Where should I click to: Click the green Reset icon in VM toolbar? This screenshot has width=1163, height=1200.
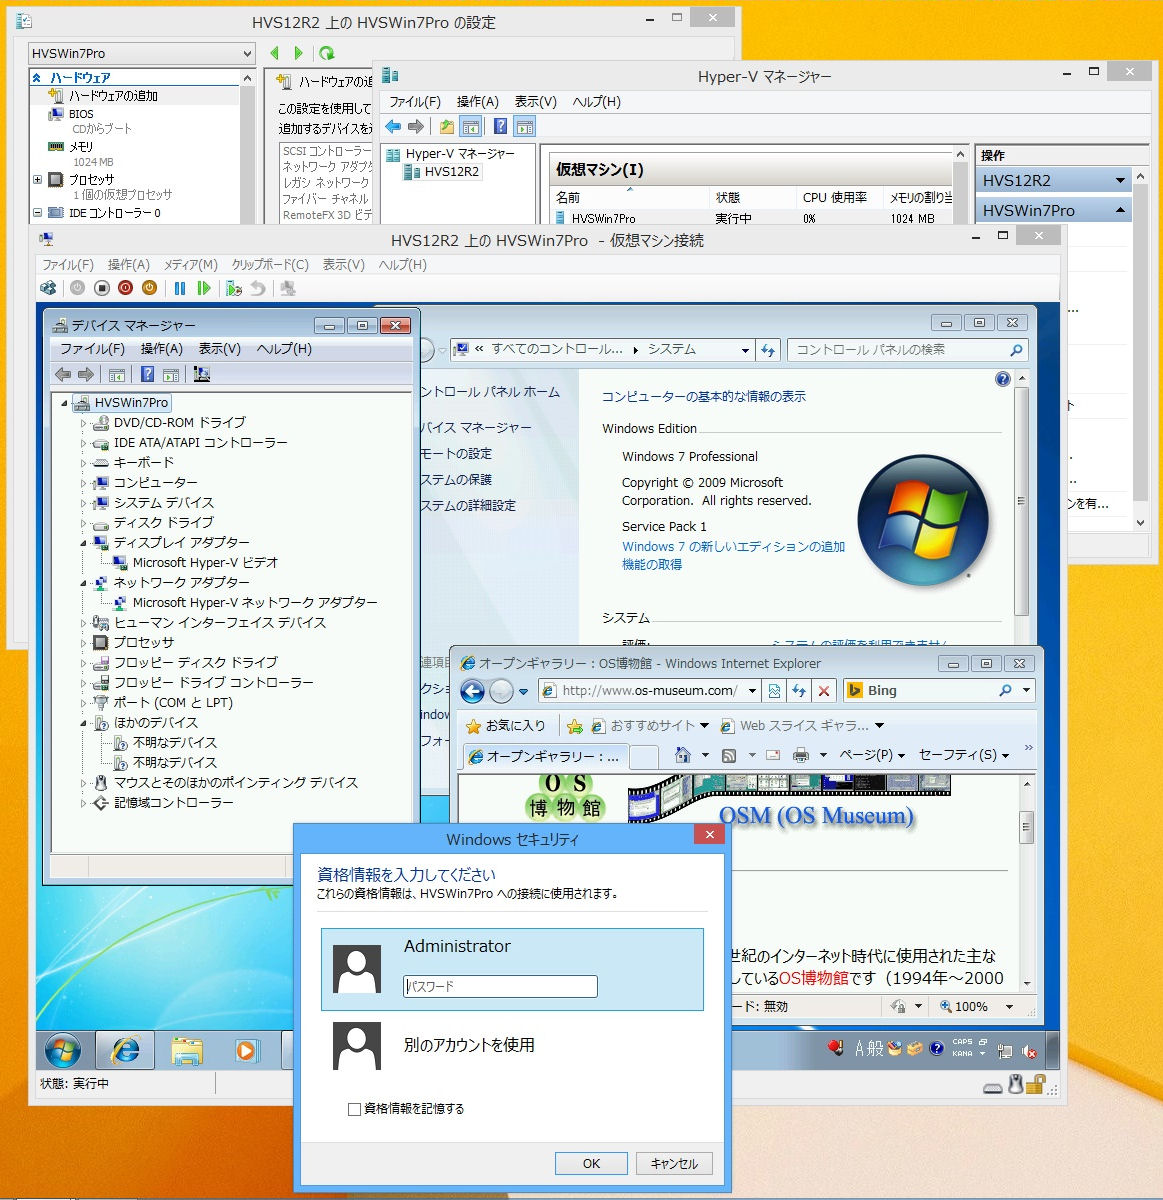pyautogui.click(x=204, y=288)
